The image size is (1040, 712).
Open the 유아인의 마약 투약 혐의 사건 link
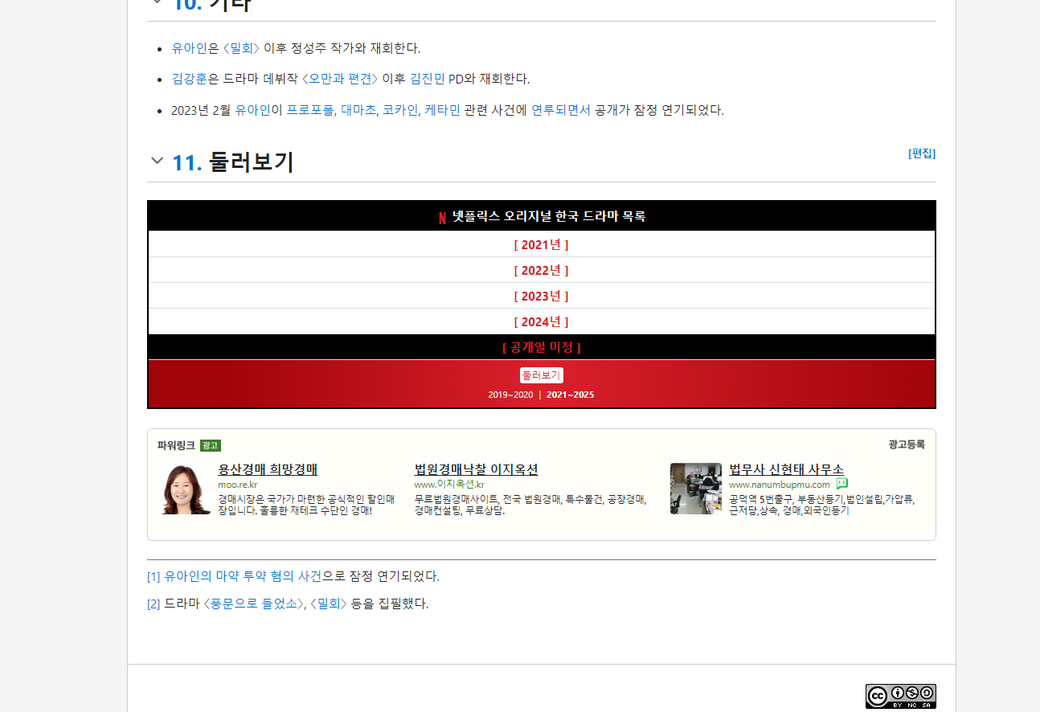click(x=243, y=577)
